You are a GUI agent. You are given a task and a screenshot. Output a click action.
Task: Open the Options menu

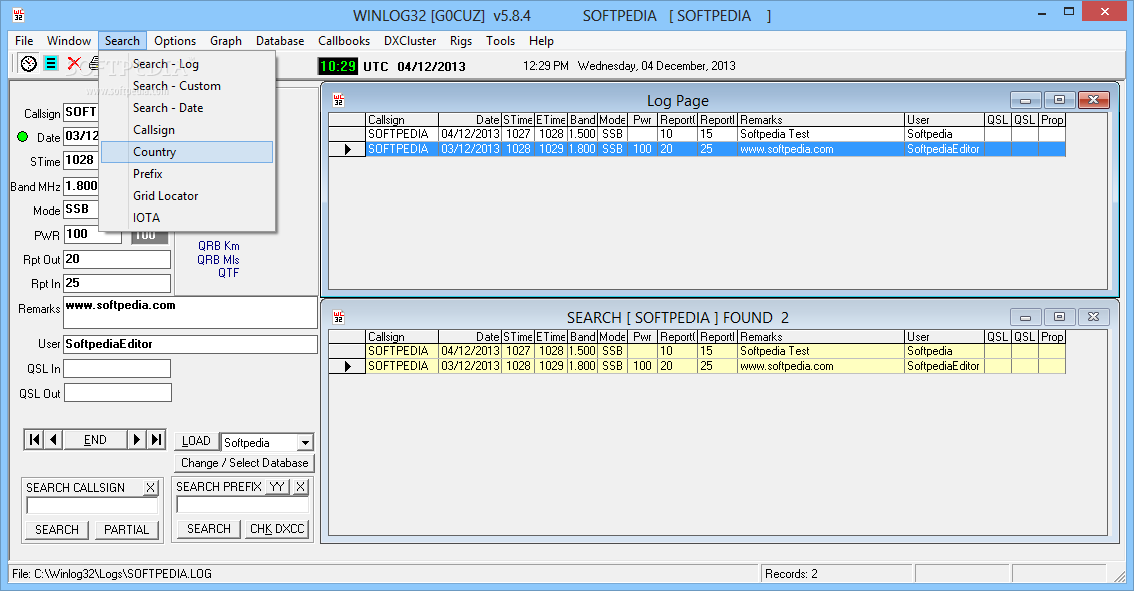click(x=175, y=41)
